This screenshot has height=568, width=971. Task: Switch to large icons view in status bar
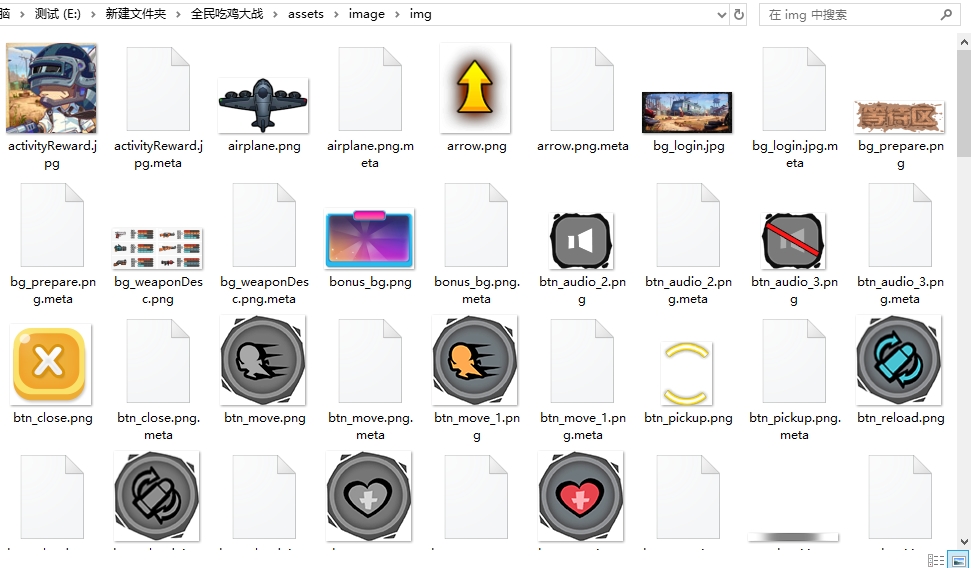tap(957, 560)
